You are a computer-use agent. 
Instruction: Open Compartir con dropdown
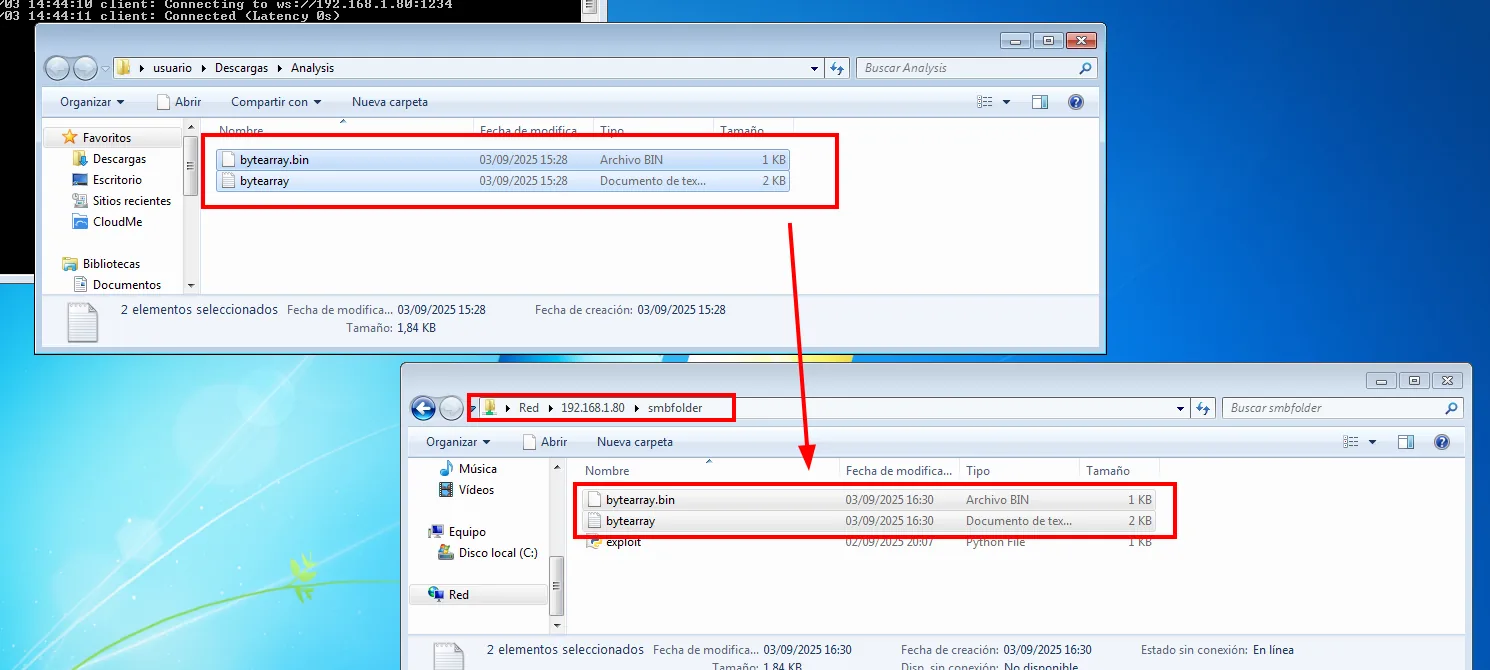(276, 102)
